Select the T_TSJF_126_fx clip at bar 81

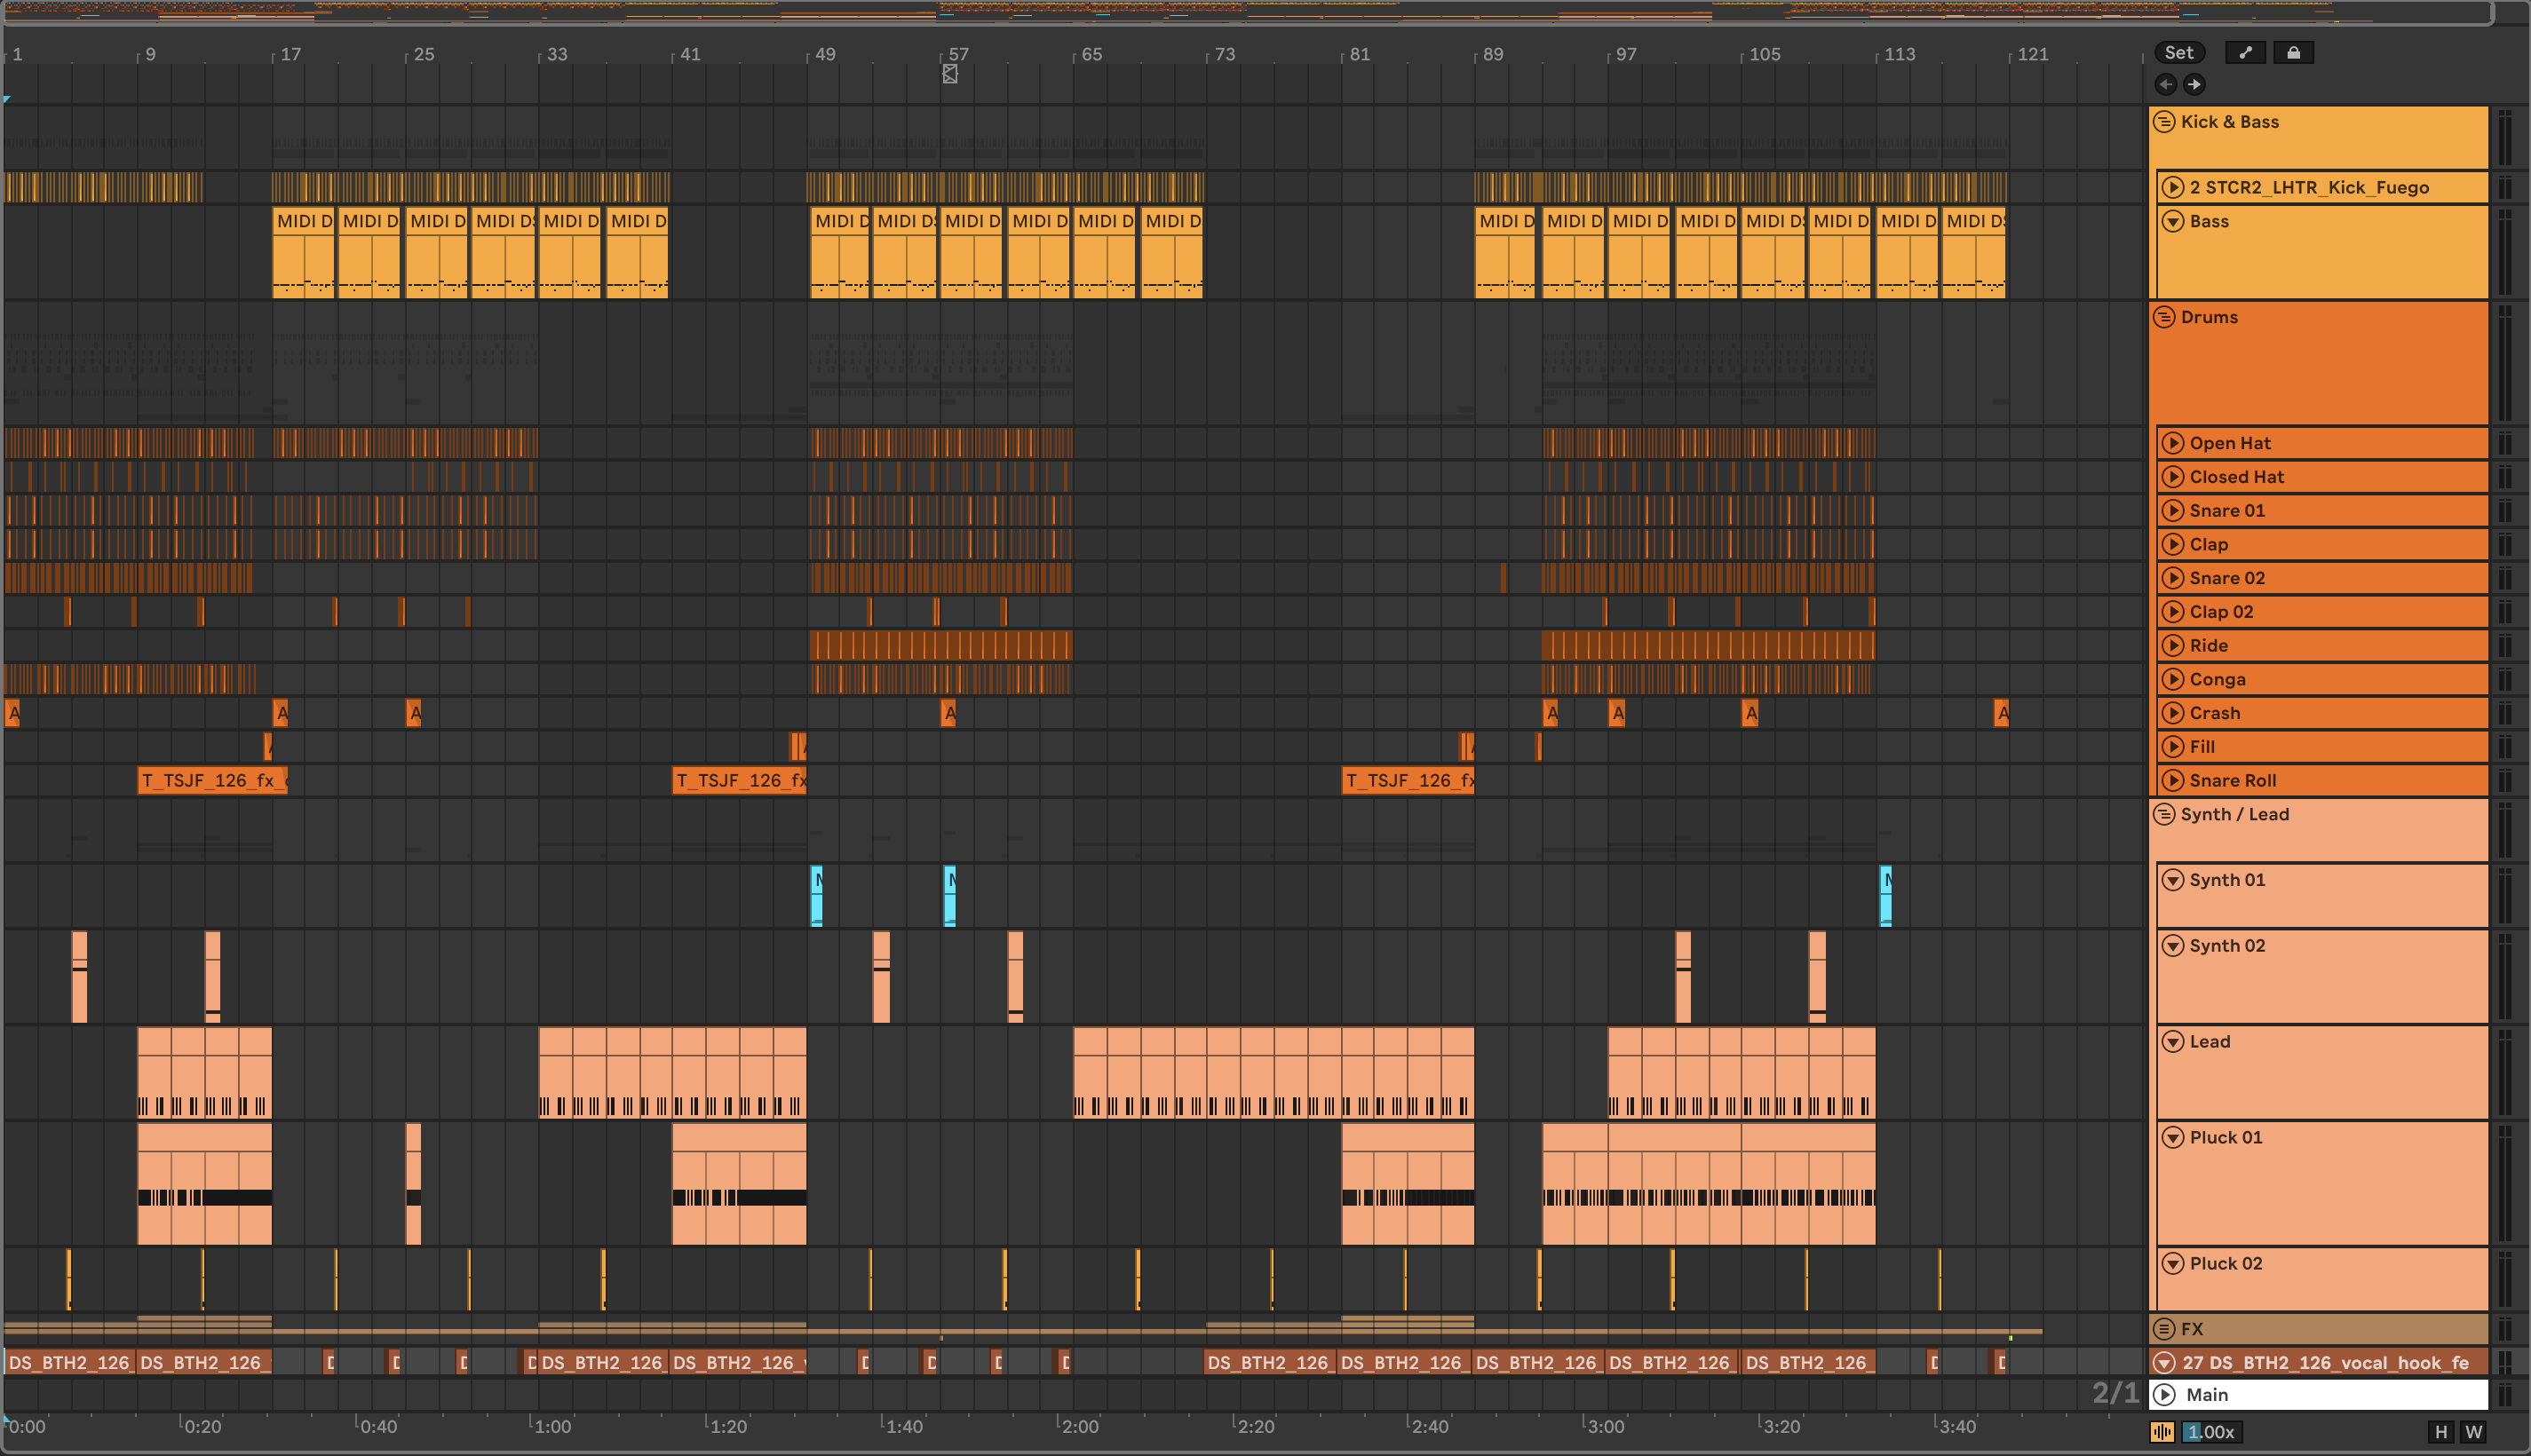tap(1407, 781)
